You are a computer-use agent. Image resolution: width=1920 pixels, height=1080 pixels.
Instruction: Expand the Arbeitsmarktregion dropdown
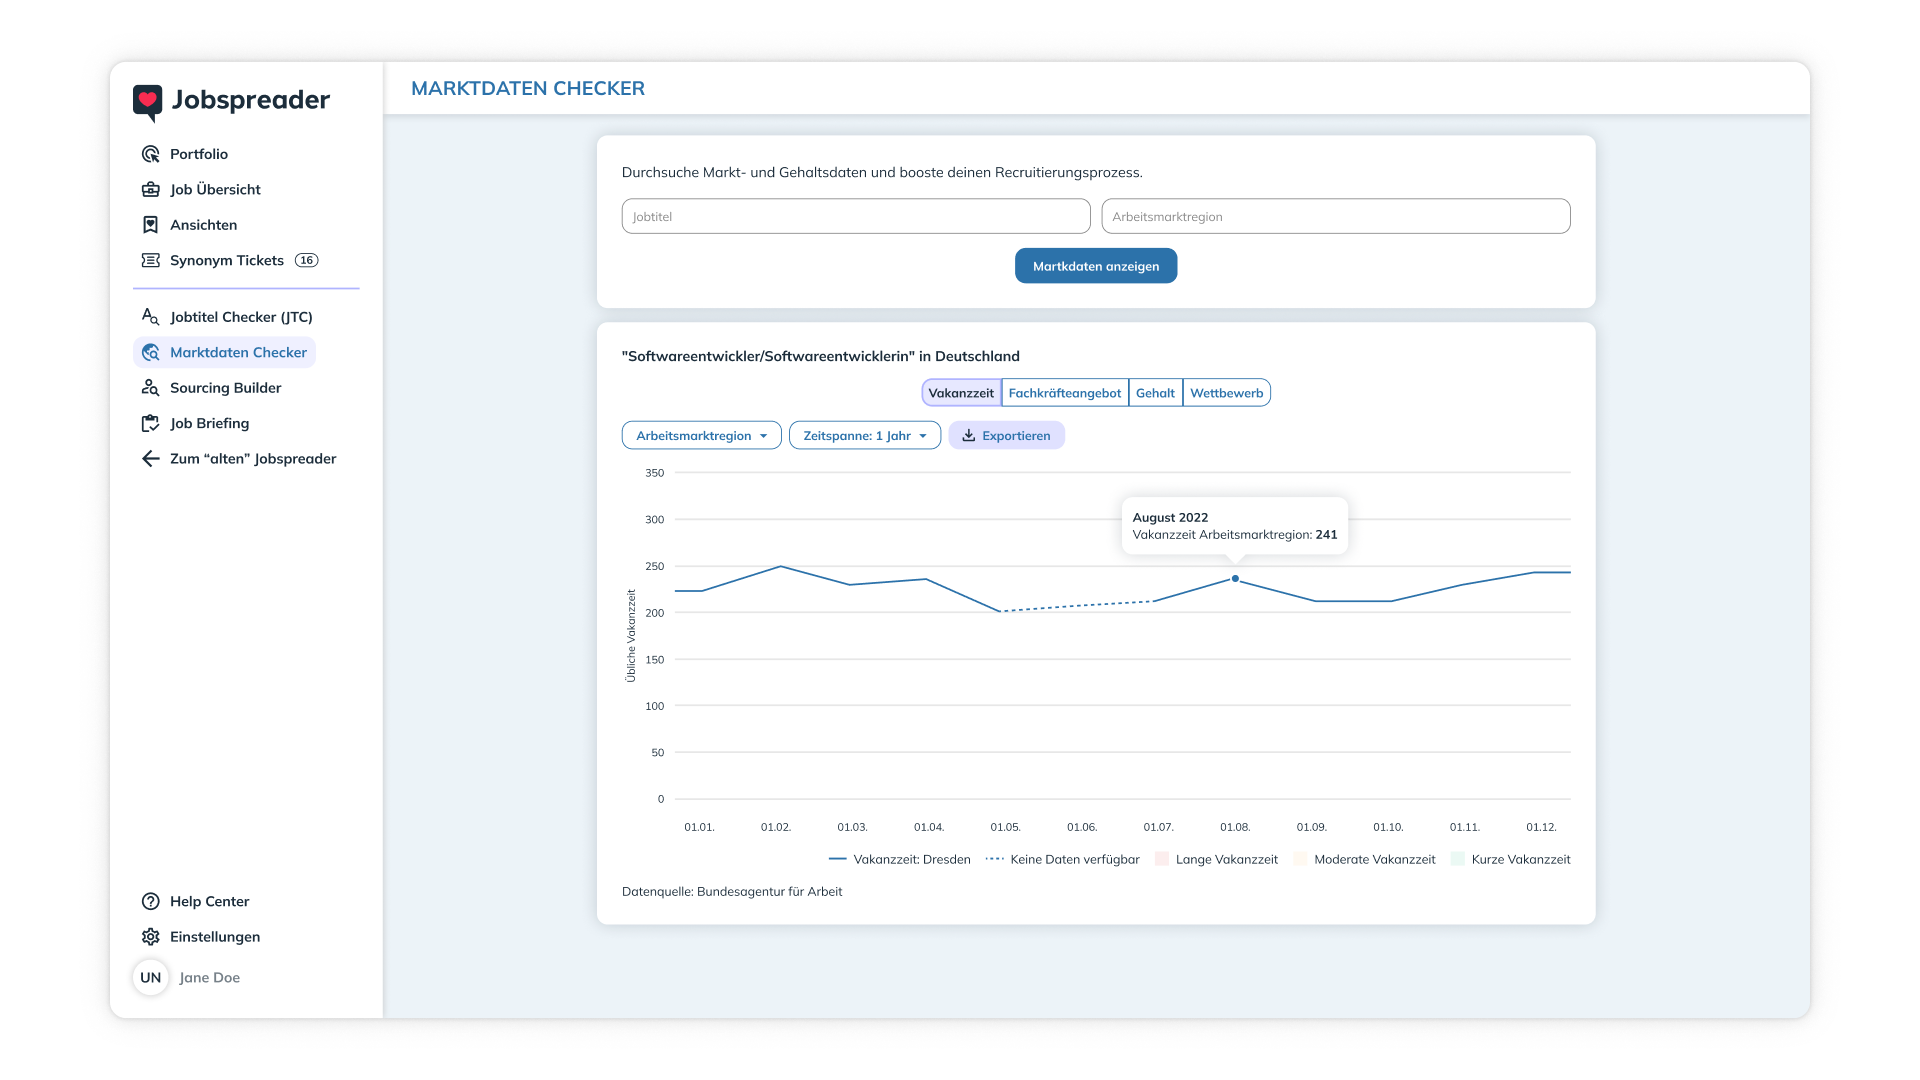click(x=701, y=436)
